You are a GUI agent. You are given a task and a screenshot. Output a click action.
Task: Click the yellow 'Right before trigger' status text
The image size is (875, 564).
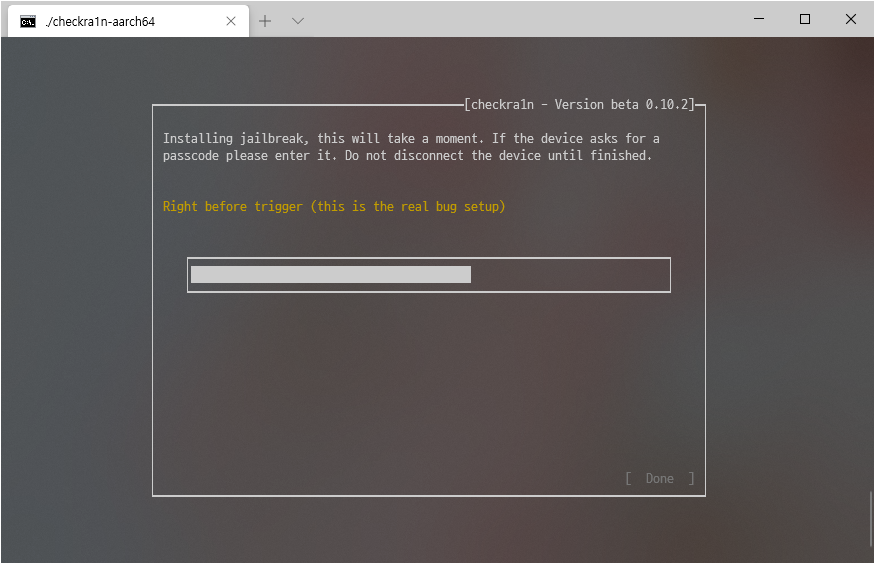point(334,206)
